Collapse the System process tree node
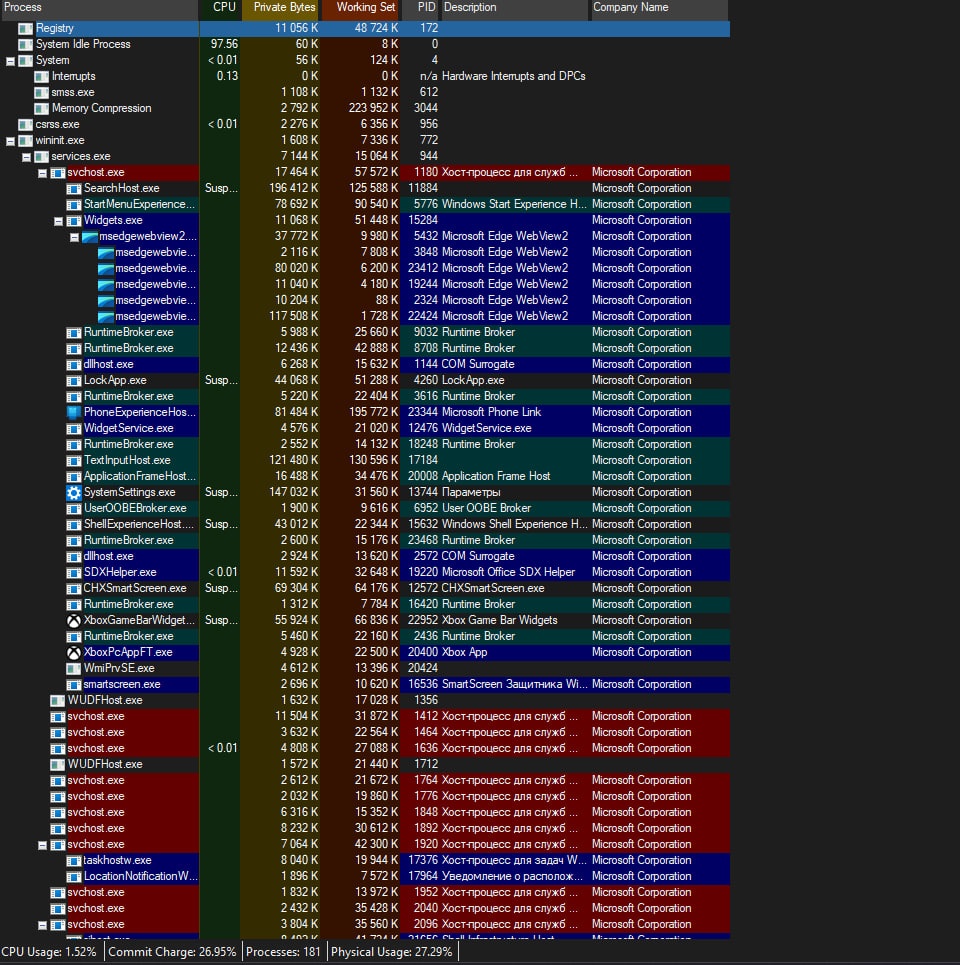Screen dimensions: 960x965 pos(10,61)
